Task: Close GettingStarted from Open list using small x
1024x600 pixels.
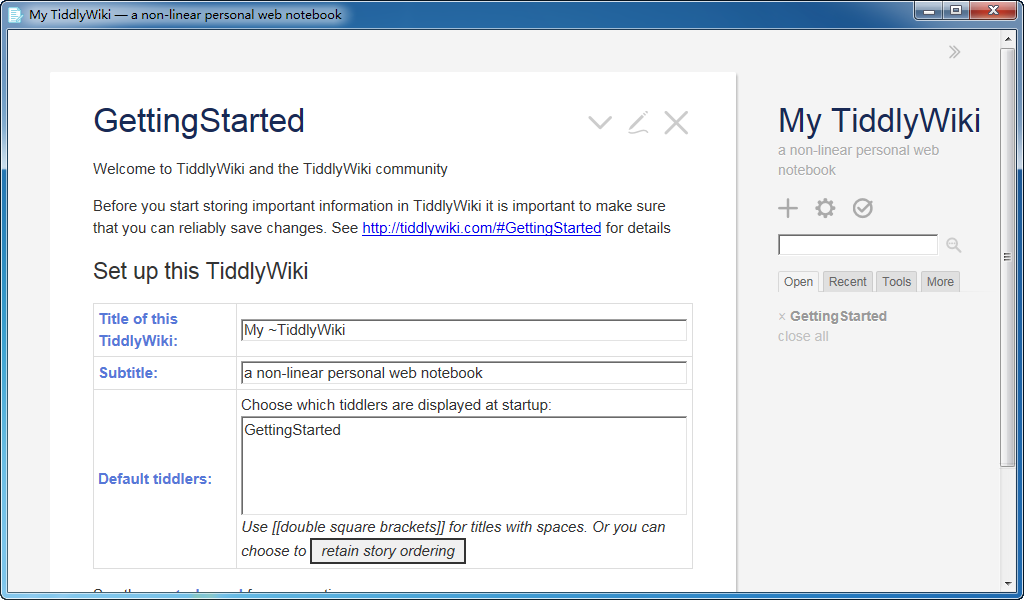Action: click(x=782, y=317)
